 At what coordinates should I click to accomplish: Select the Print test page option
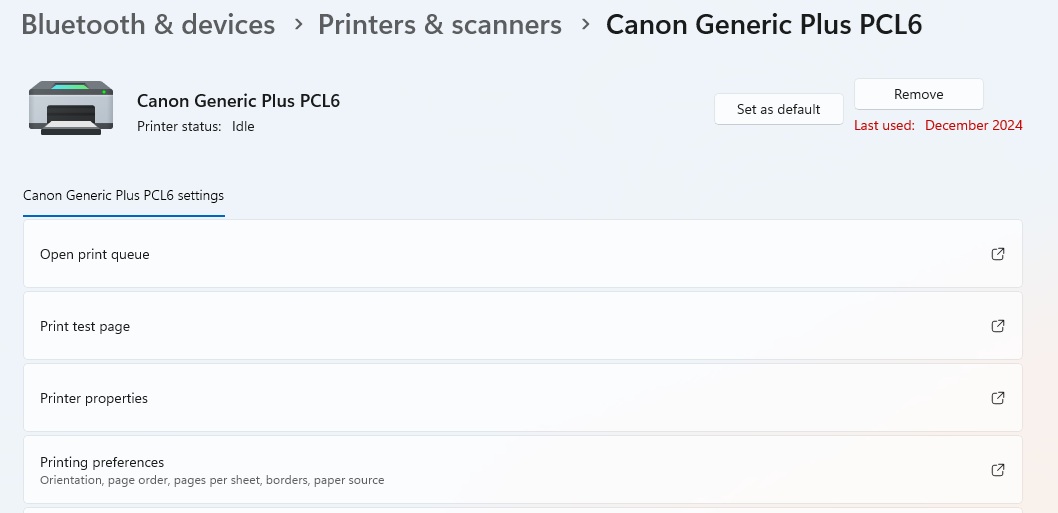point(85,326)
